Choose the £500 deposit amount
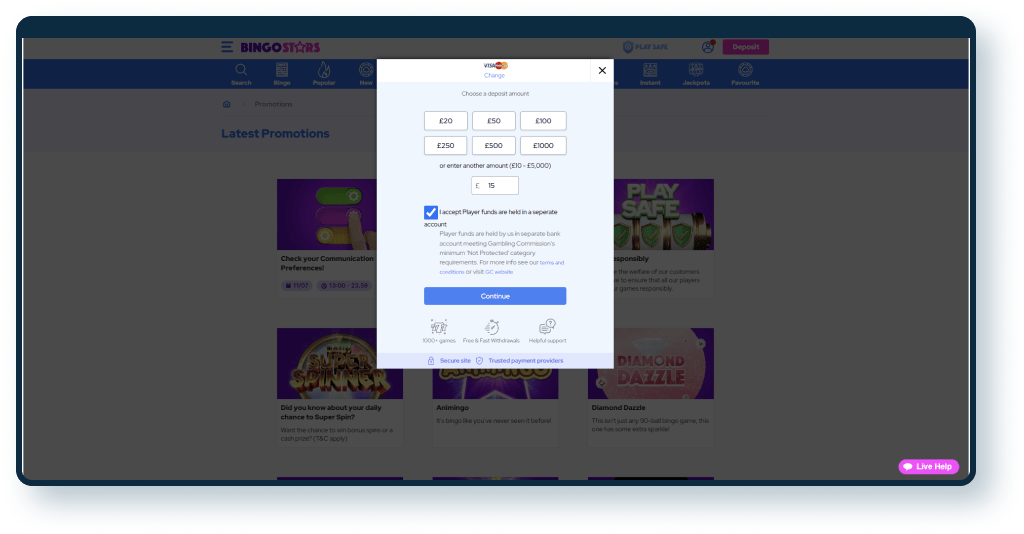 coord(494,146)
